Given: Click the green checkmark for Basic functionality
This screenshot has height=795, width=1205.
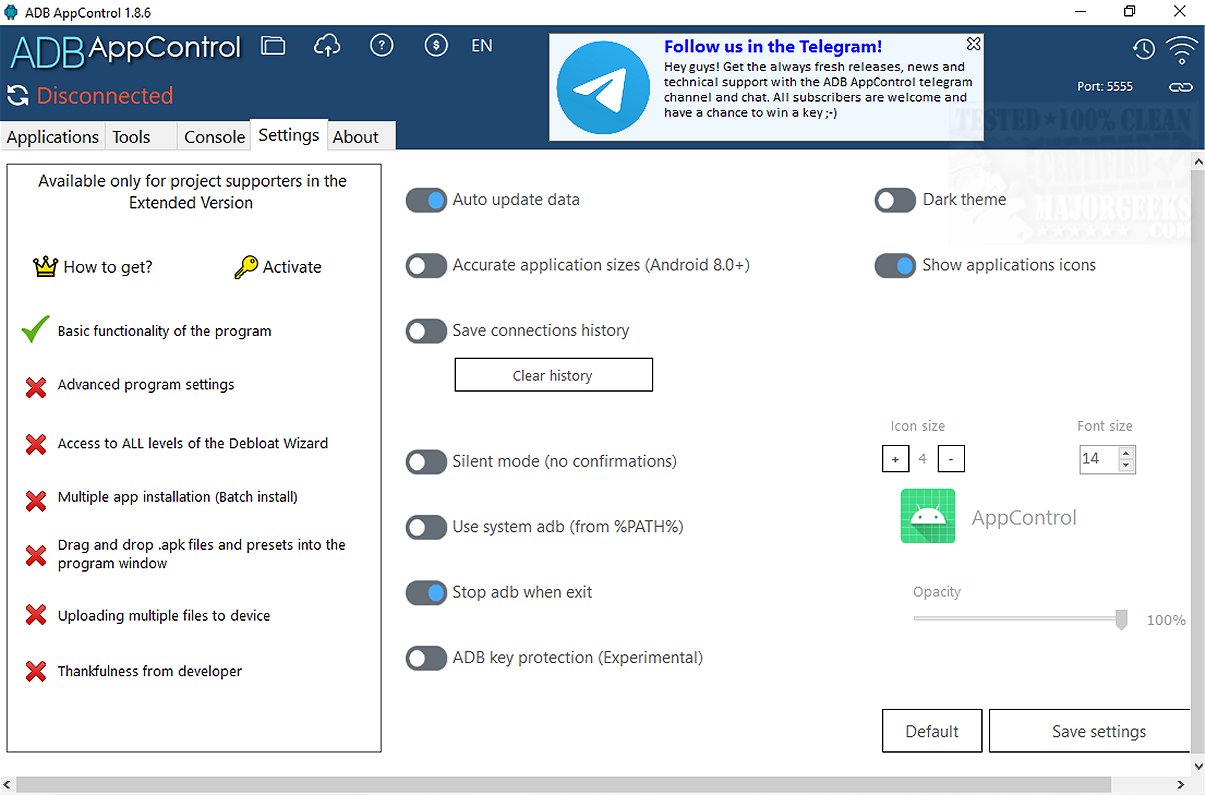Looking at the screenshot, I should tap(35, 329).
